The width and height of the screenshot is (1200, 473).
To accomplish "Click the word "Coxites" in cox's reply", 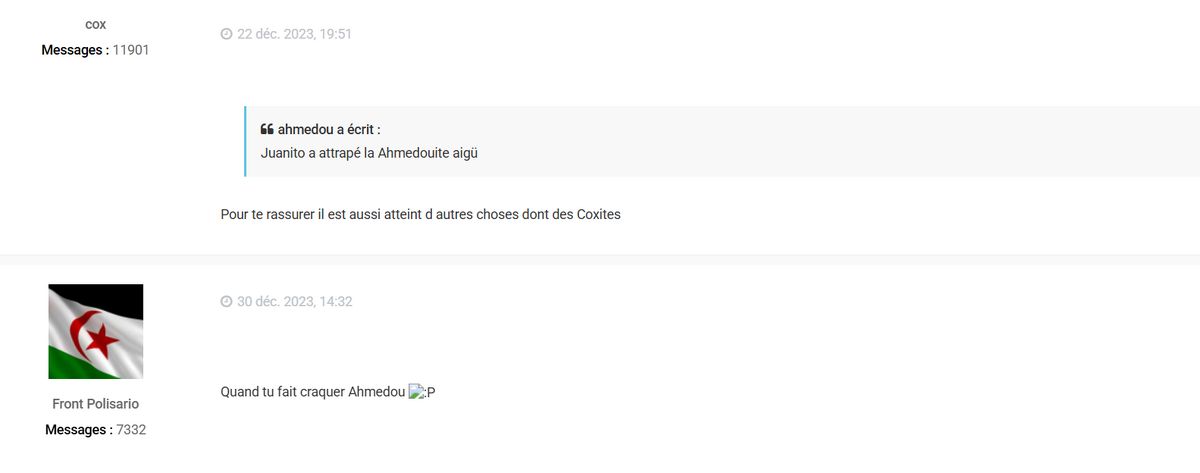I will 599,215.
